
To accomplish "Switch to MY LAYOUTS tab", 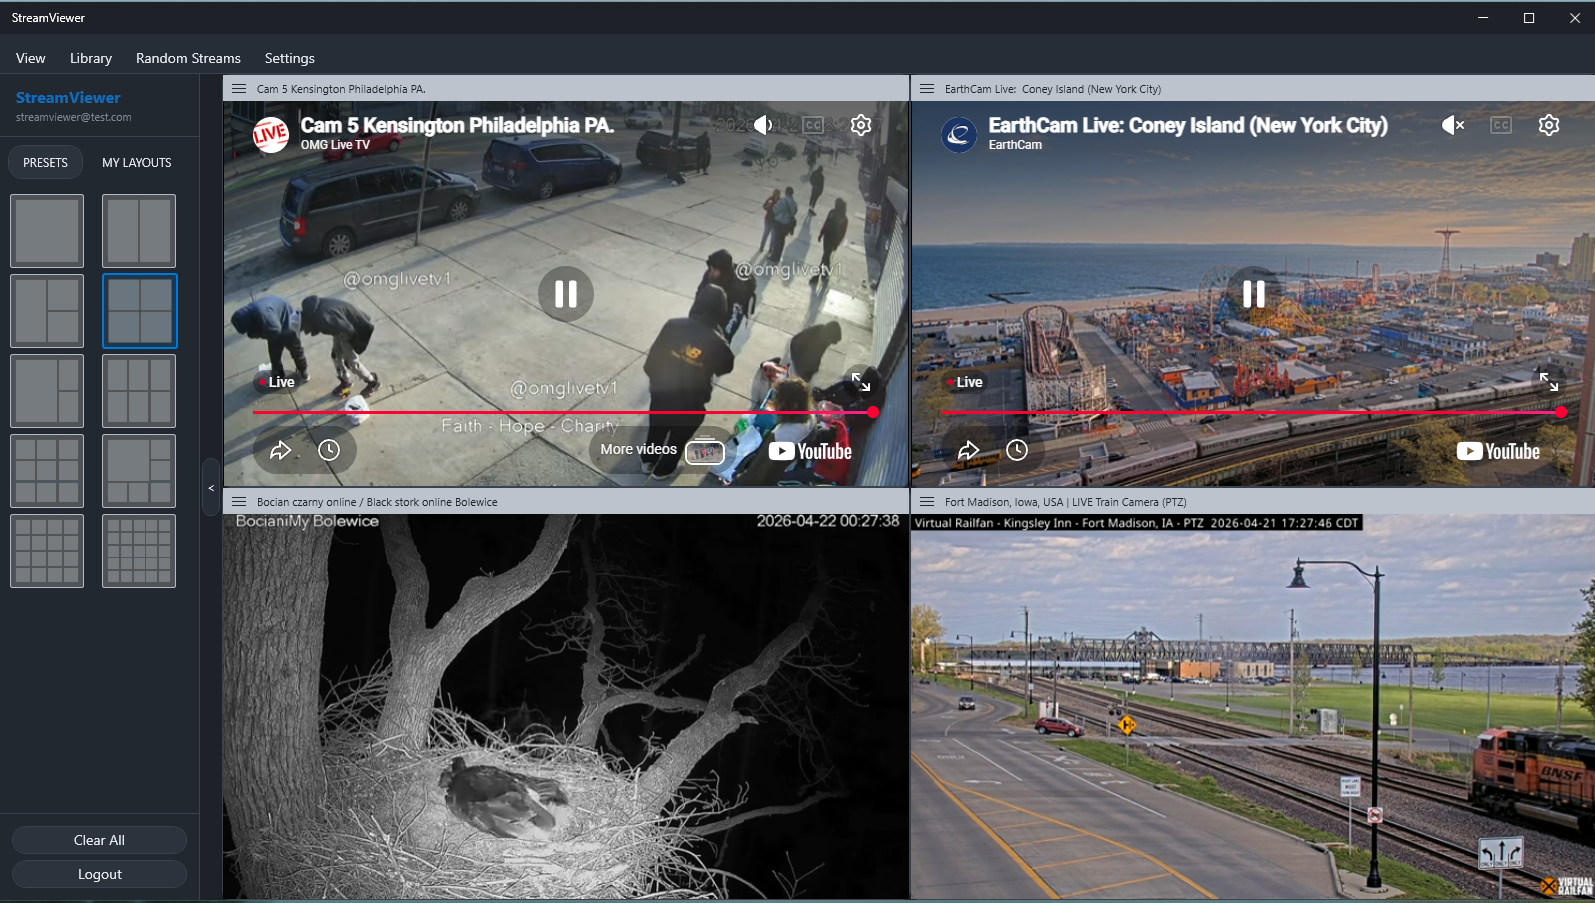I will coord(137,162).
